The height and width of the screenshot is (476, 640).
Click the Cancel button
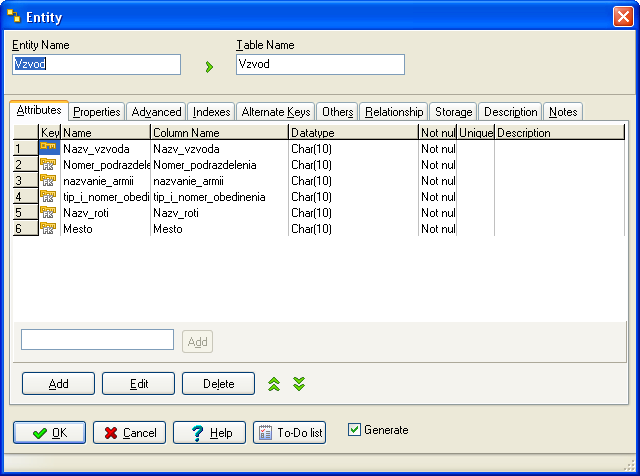point(129,432)
